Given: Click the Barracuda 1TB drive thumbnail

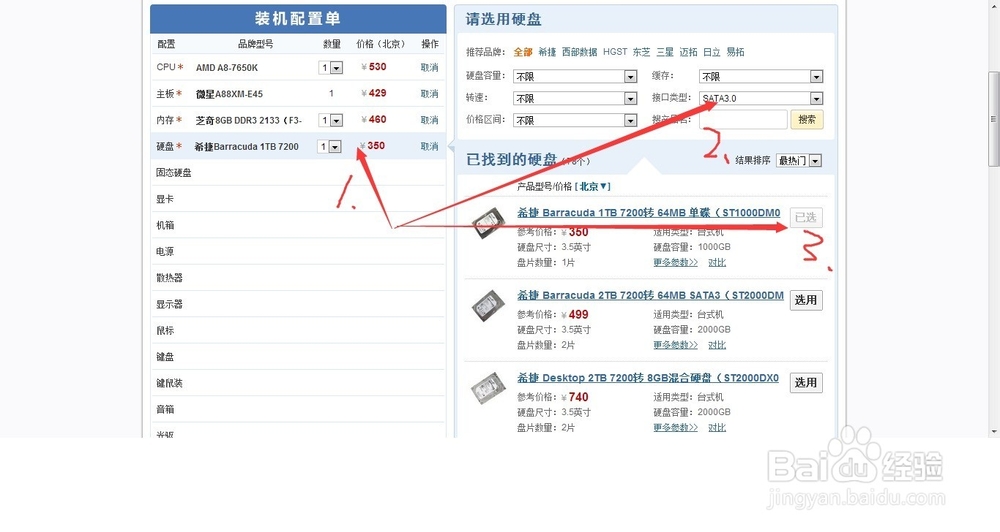Looking at the screenshot, I should [x=489, y=224].
